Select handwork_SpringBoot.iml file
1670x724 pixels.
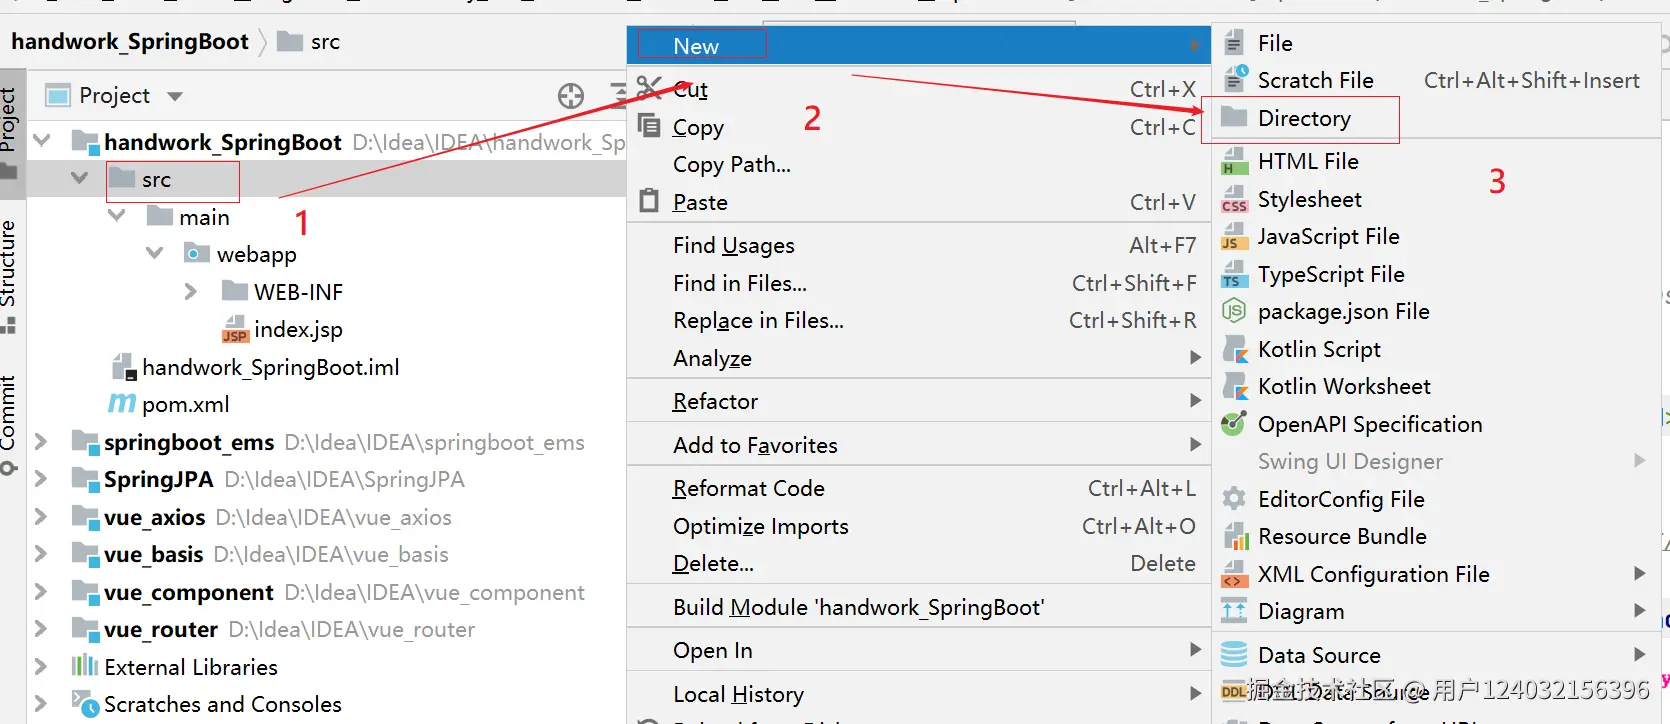[271, 367]
